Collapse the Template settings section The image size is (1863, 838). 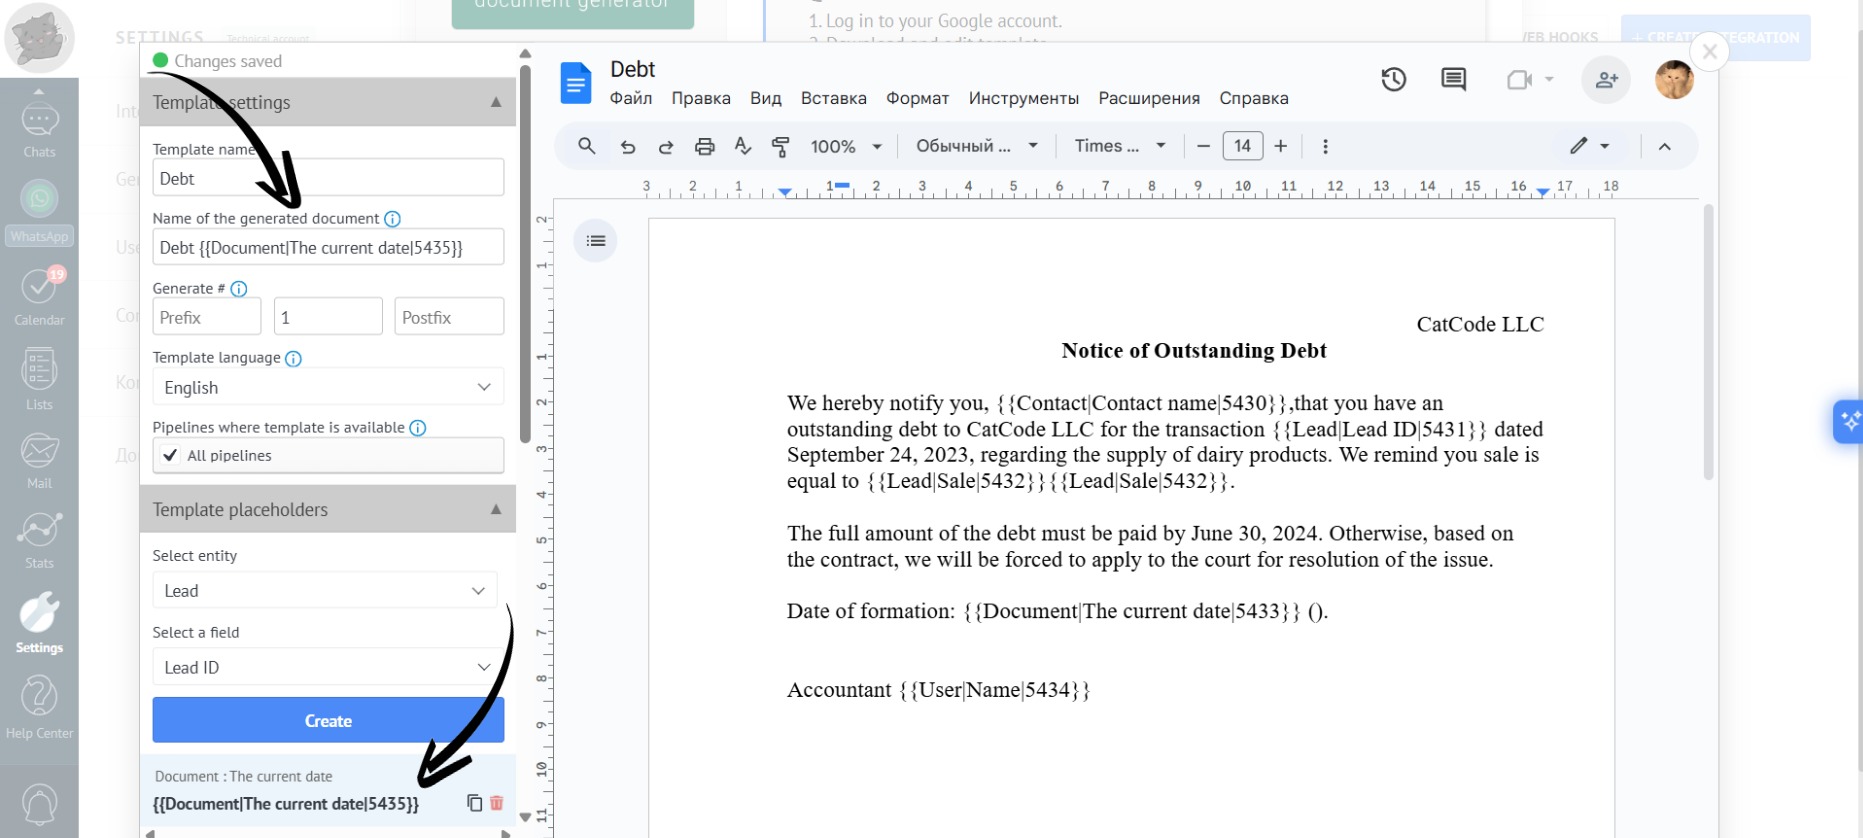(x=496, y=103)
